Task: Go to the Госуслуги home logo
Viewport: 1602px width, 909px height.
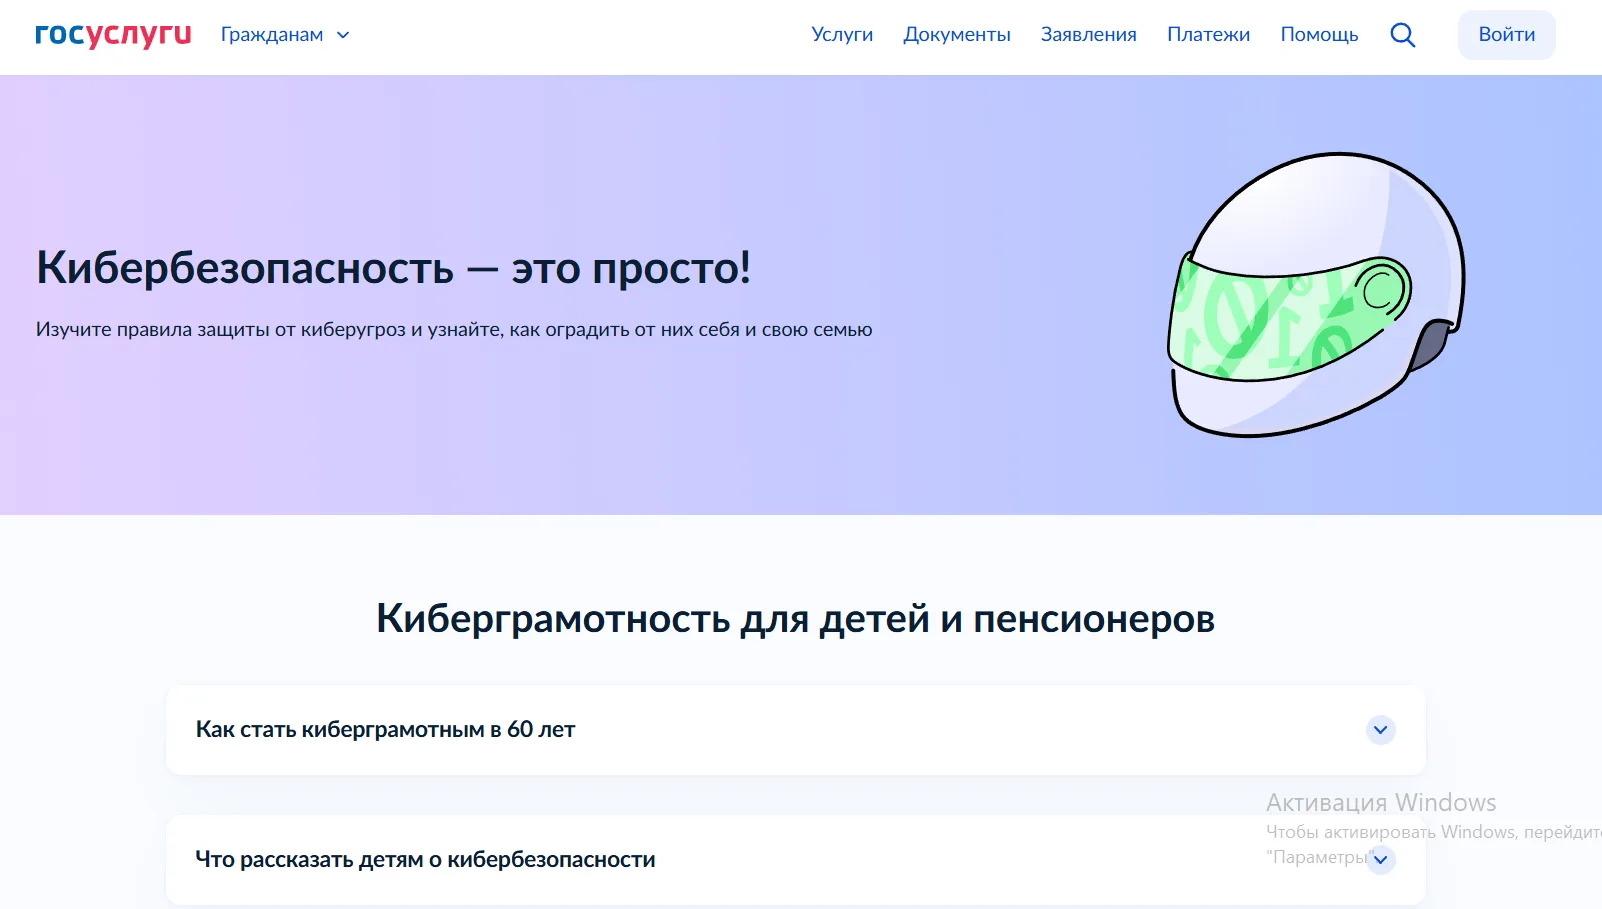Action: (113, 34)
